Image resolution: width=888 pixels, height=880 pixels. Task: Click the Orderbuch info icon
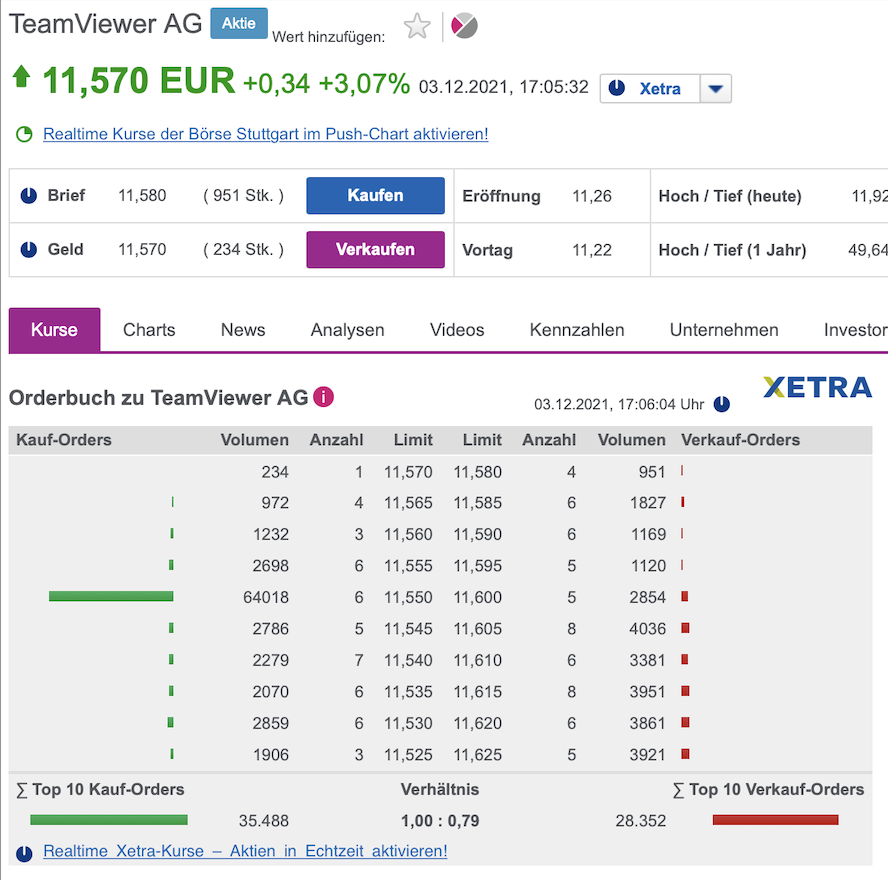(323, 397)
